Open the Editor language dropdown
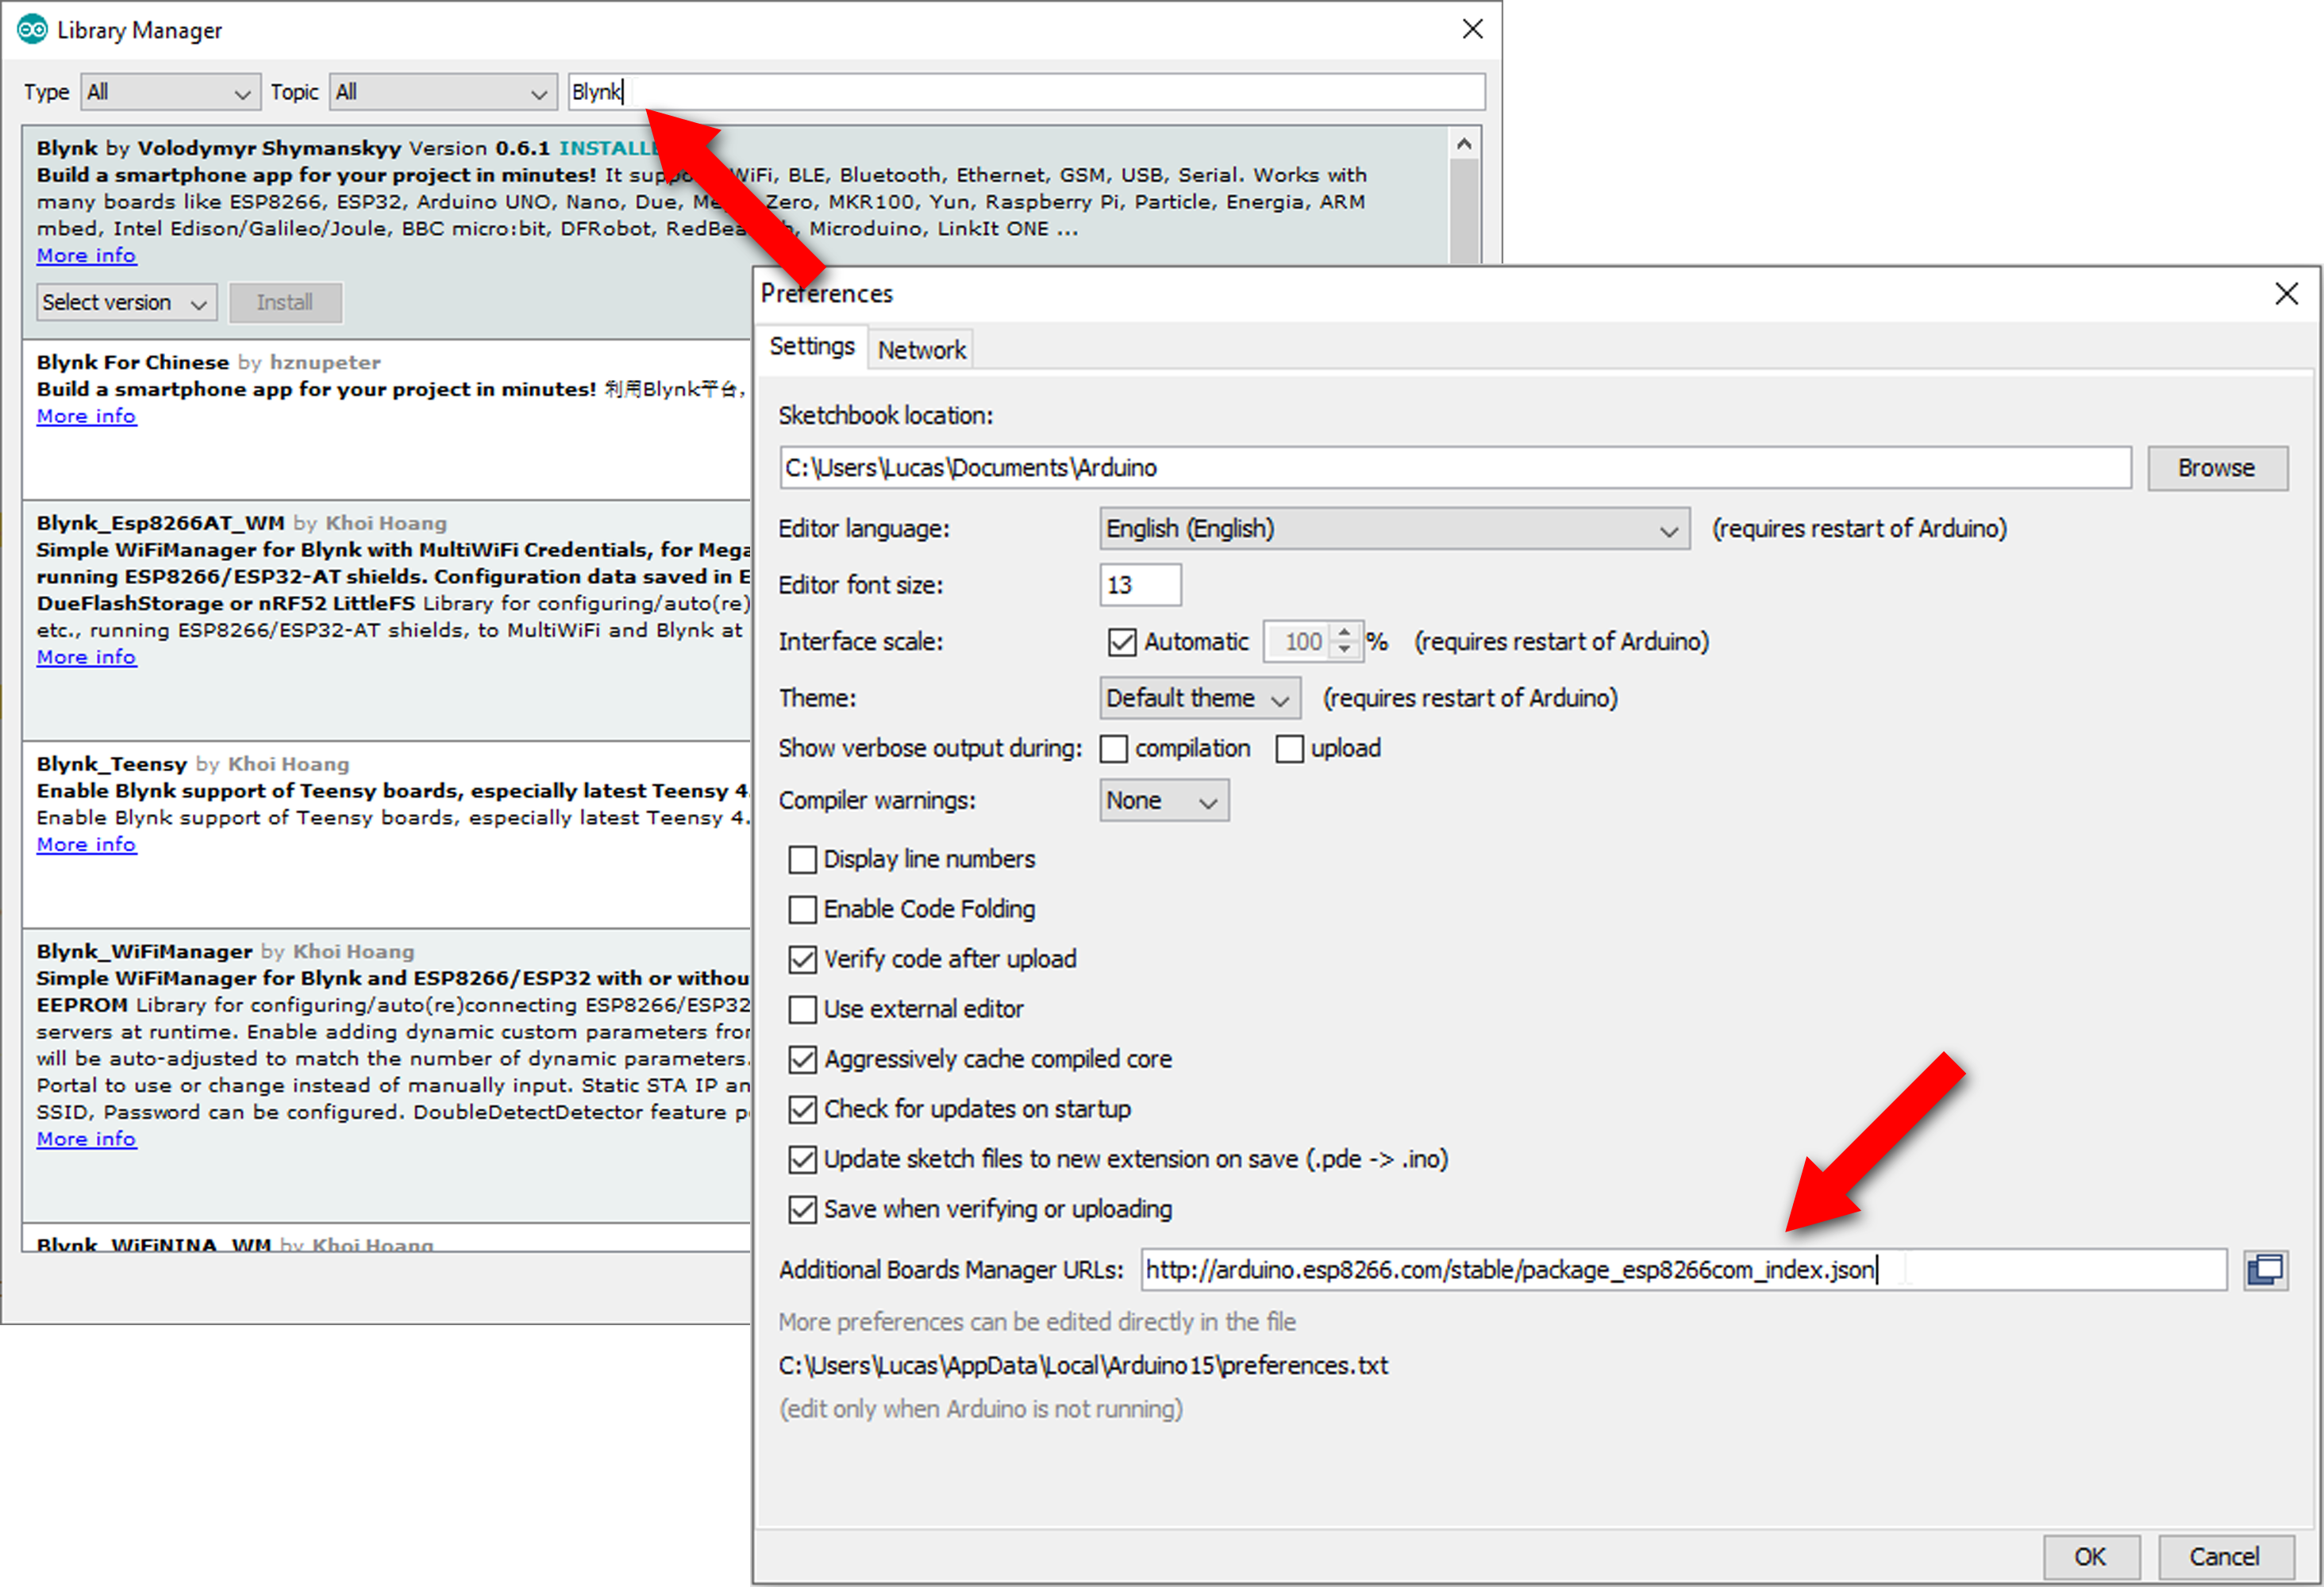This screenshot has width=2324, height=1587. (x=1394, y=529)
